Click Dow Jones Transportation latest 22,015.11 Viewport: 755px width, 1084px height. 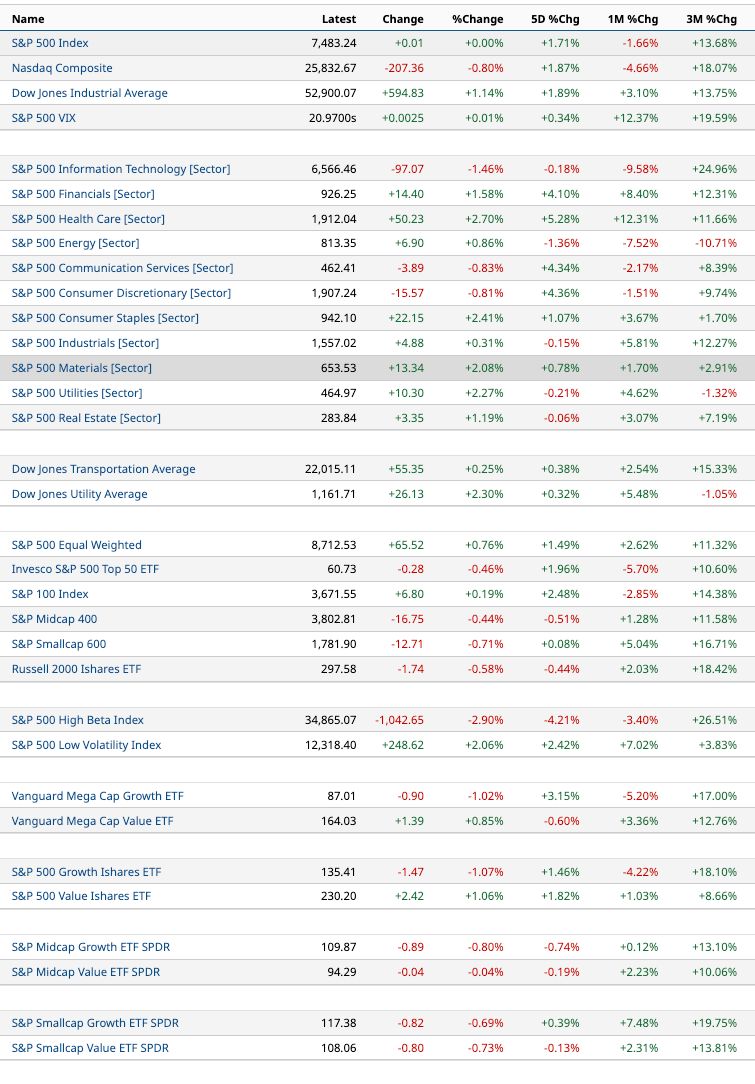point(330,469)
